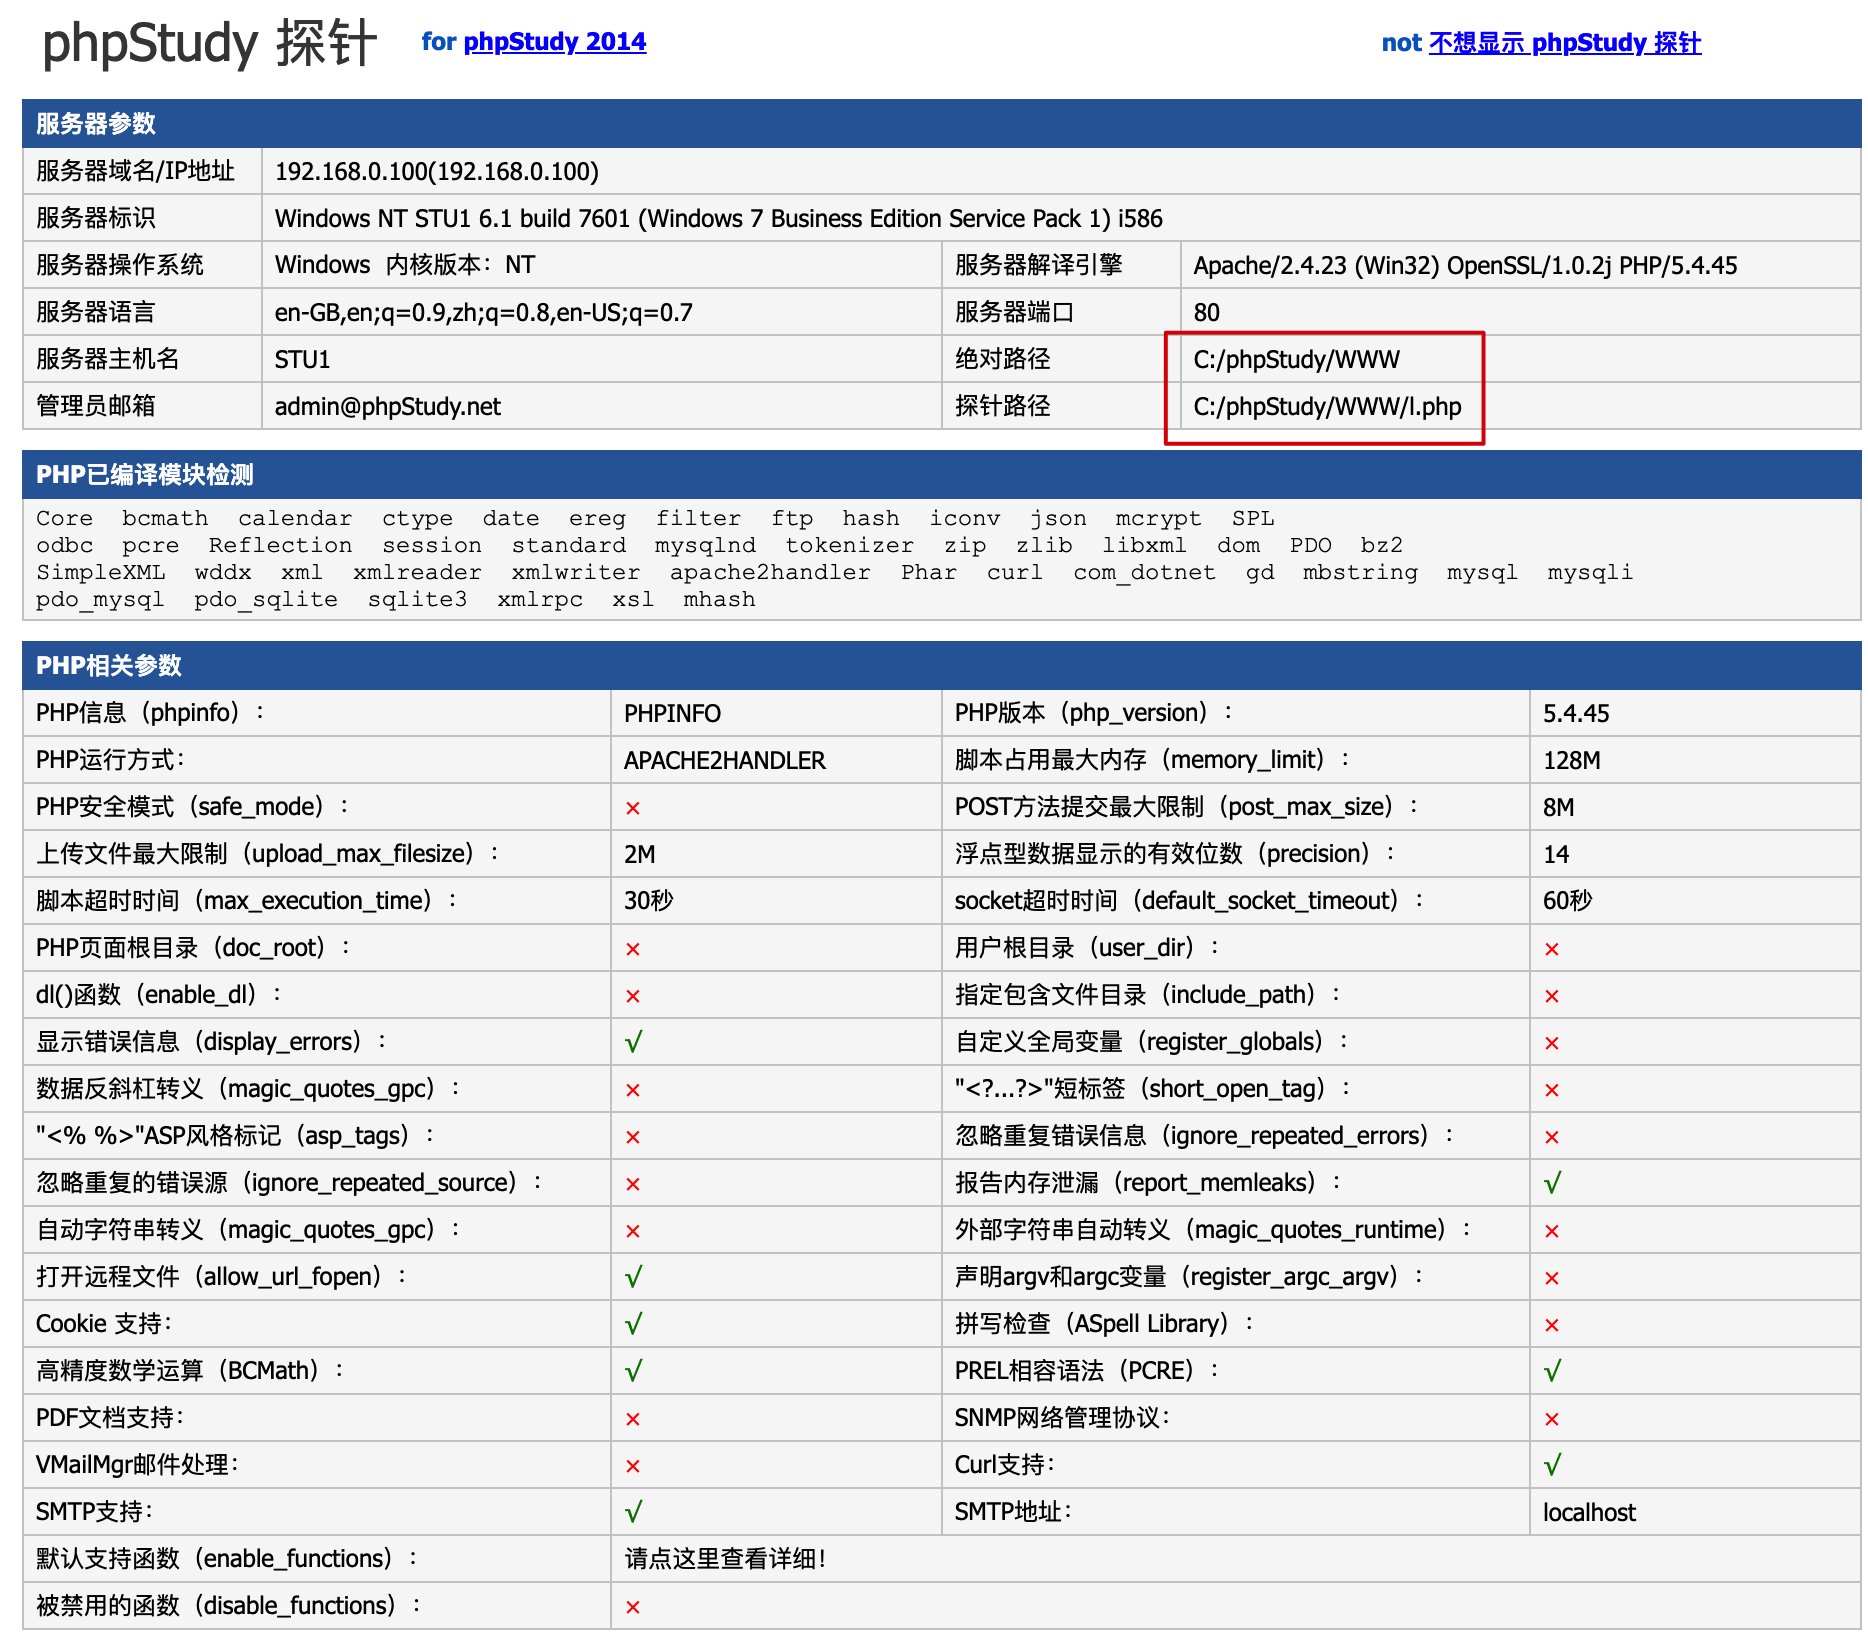Click the pdo_mysql module name
1868x1638 pixels.
pyautogui.click(x=100, y=599)
